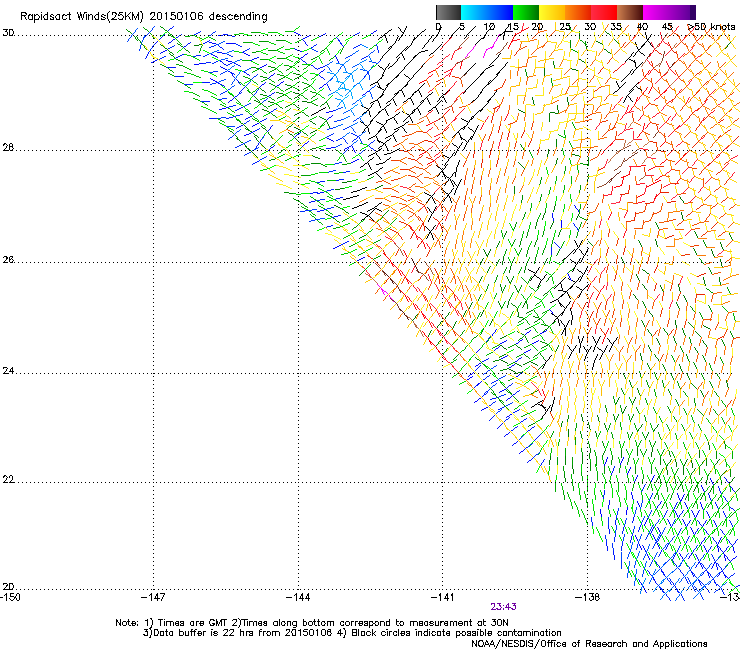This screenshot has width=740, height=650.
Task: Click the '35' label on the color scale
Action: (616, 27)
